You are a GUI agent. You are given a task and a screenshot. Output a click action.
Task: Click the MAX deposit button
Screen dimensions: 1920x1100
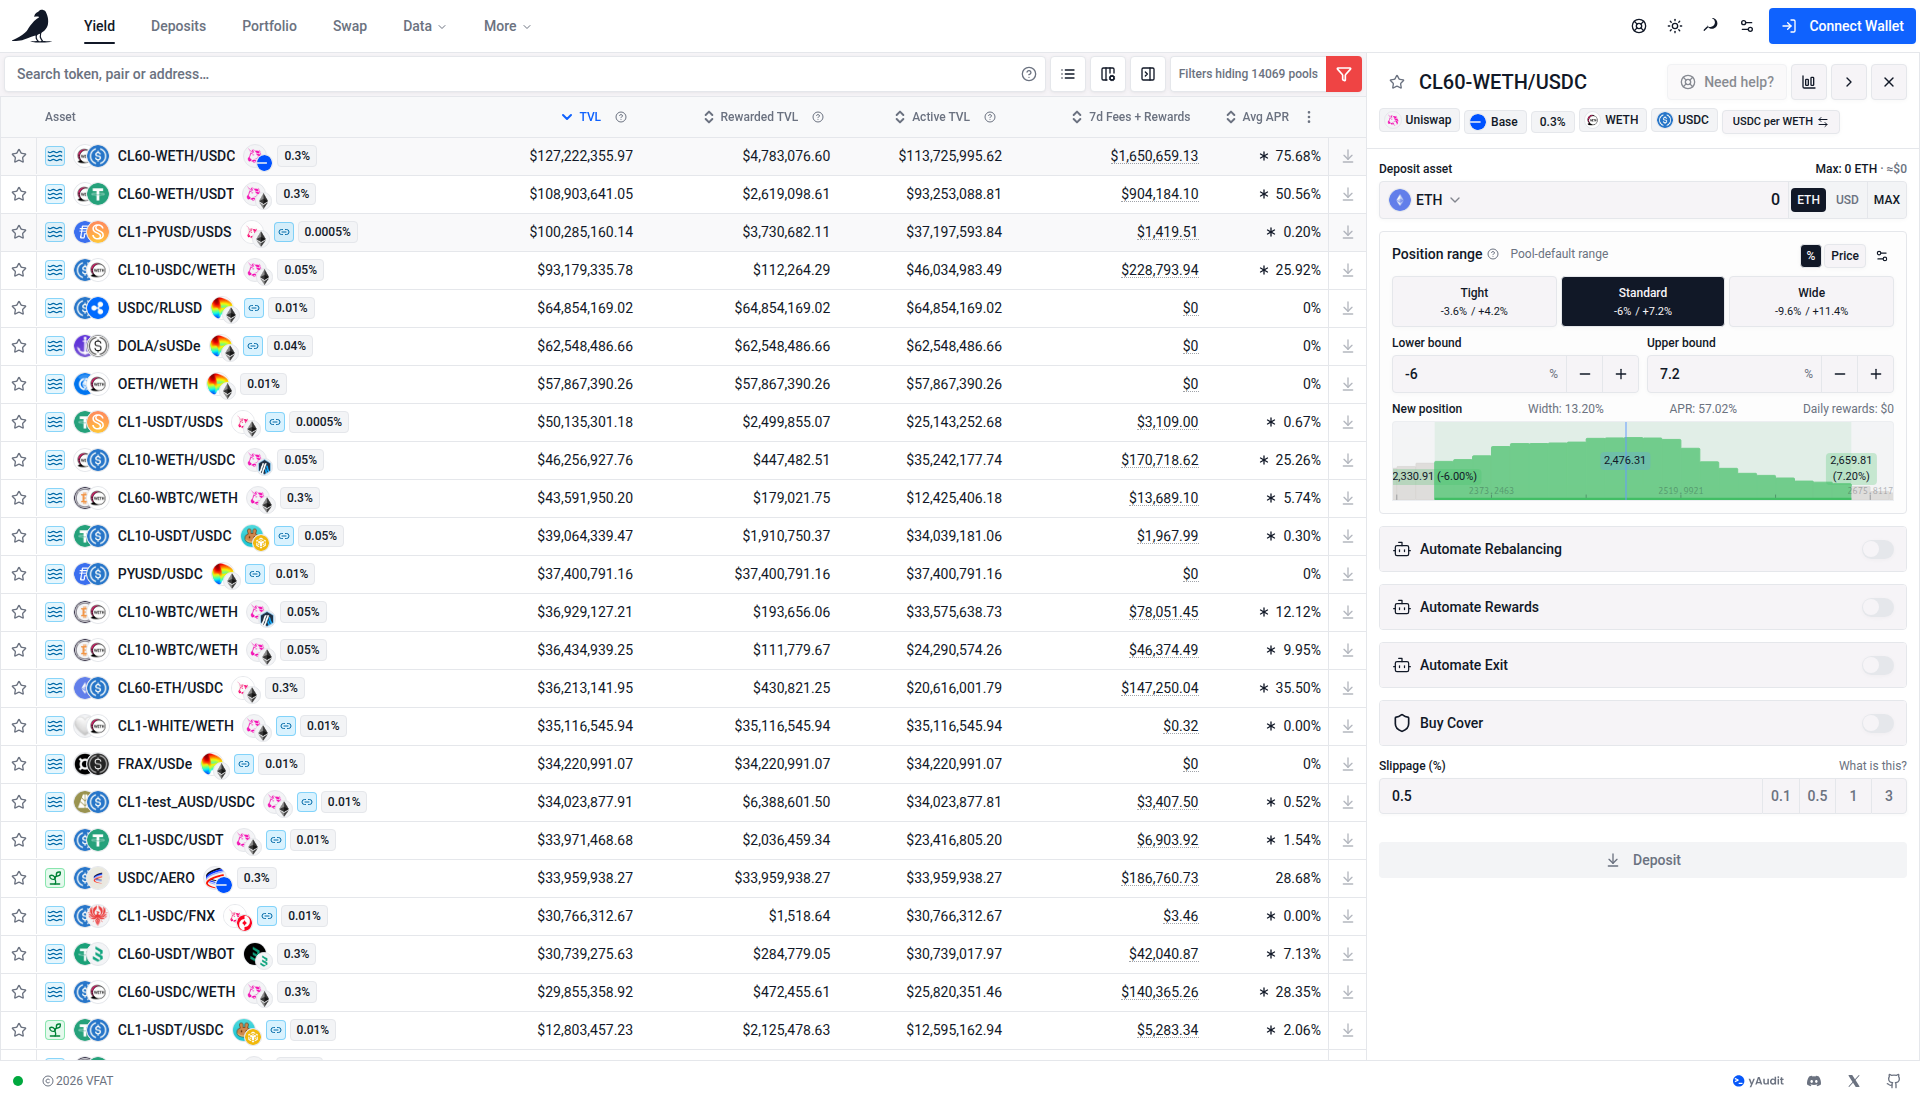1886,200
